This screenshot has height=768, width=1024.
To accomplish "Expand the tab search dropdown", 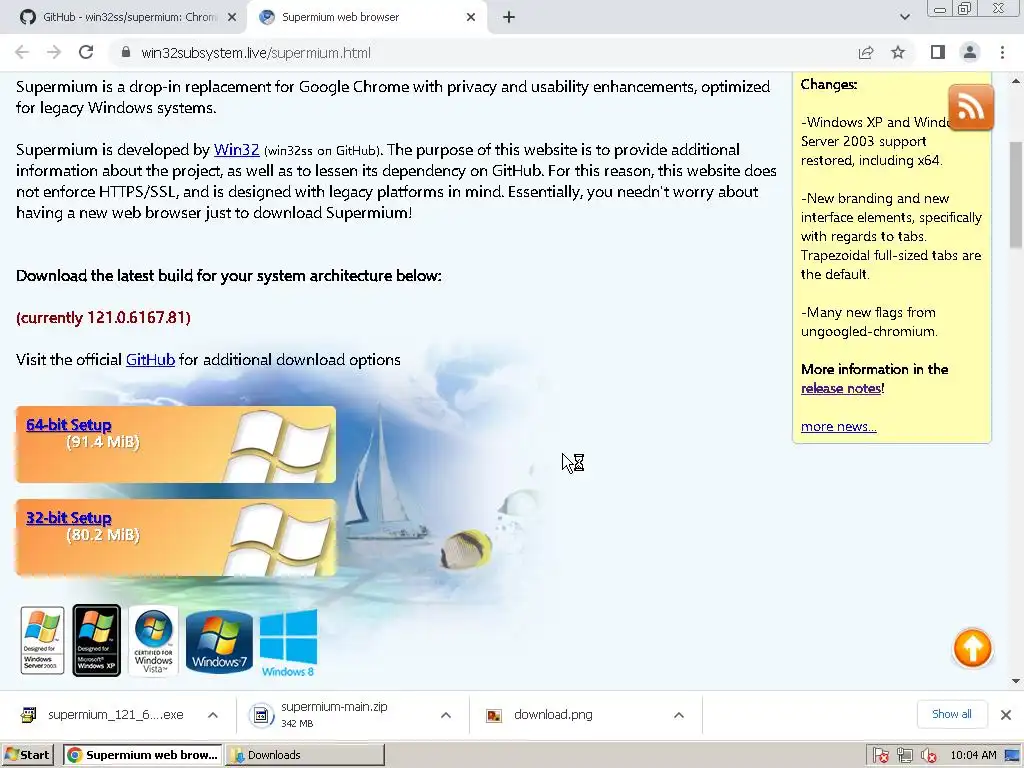I will (x=904, y=17).
